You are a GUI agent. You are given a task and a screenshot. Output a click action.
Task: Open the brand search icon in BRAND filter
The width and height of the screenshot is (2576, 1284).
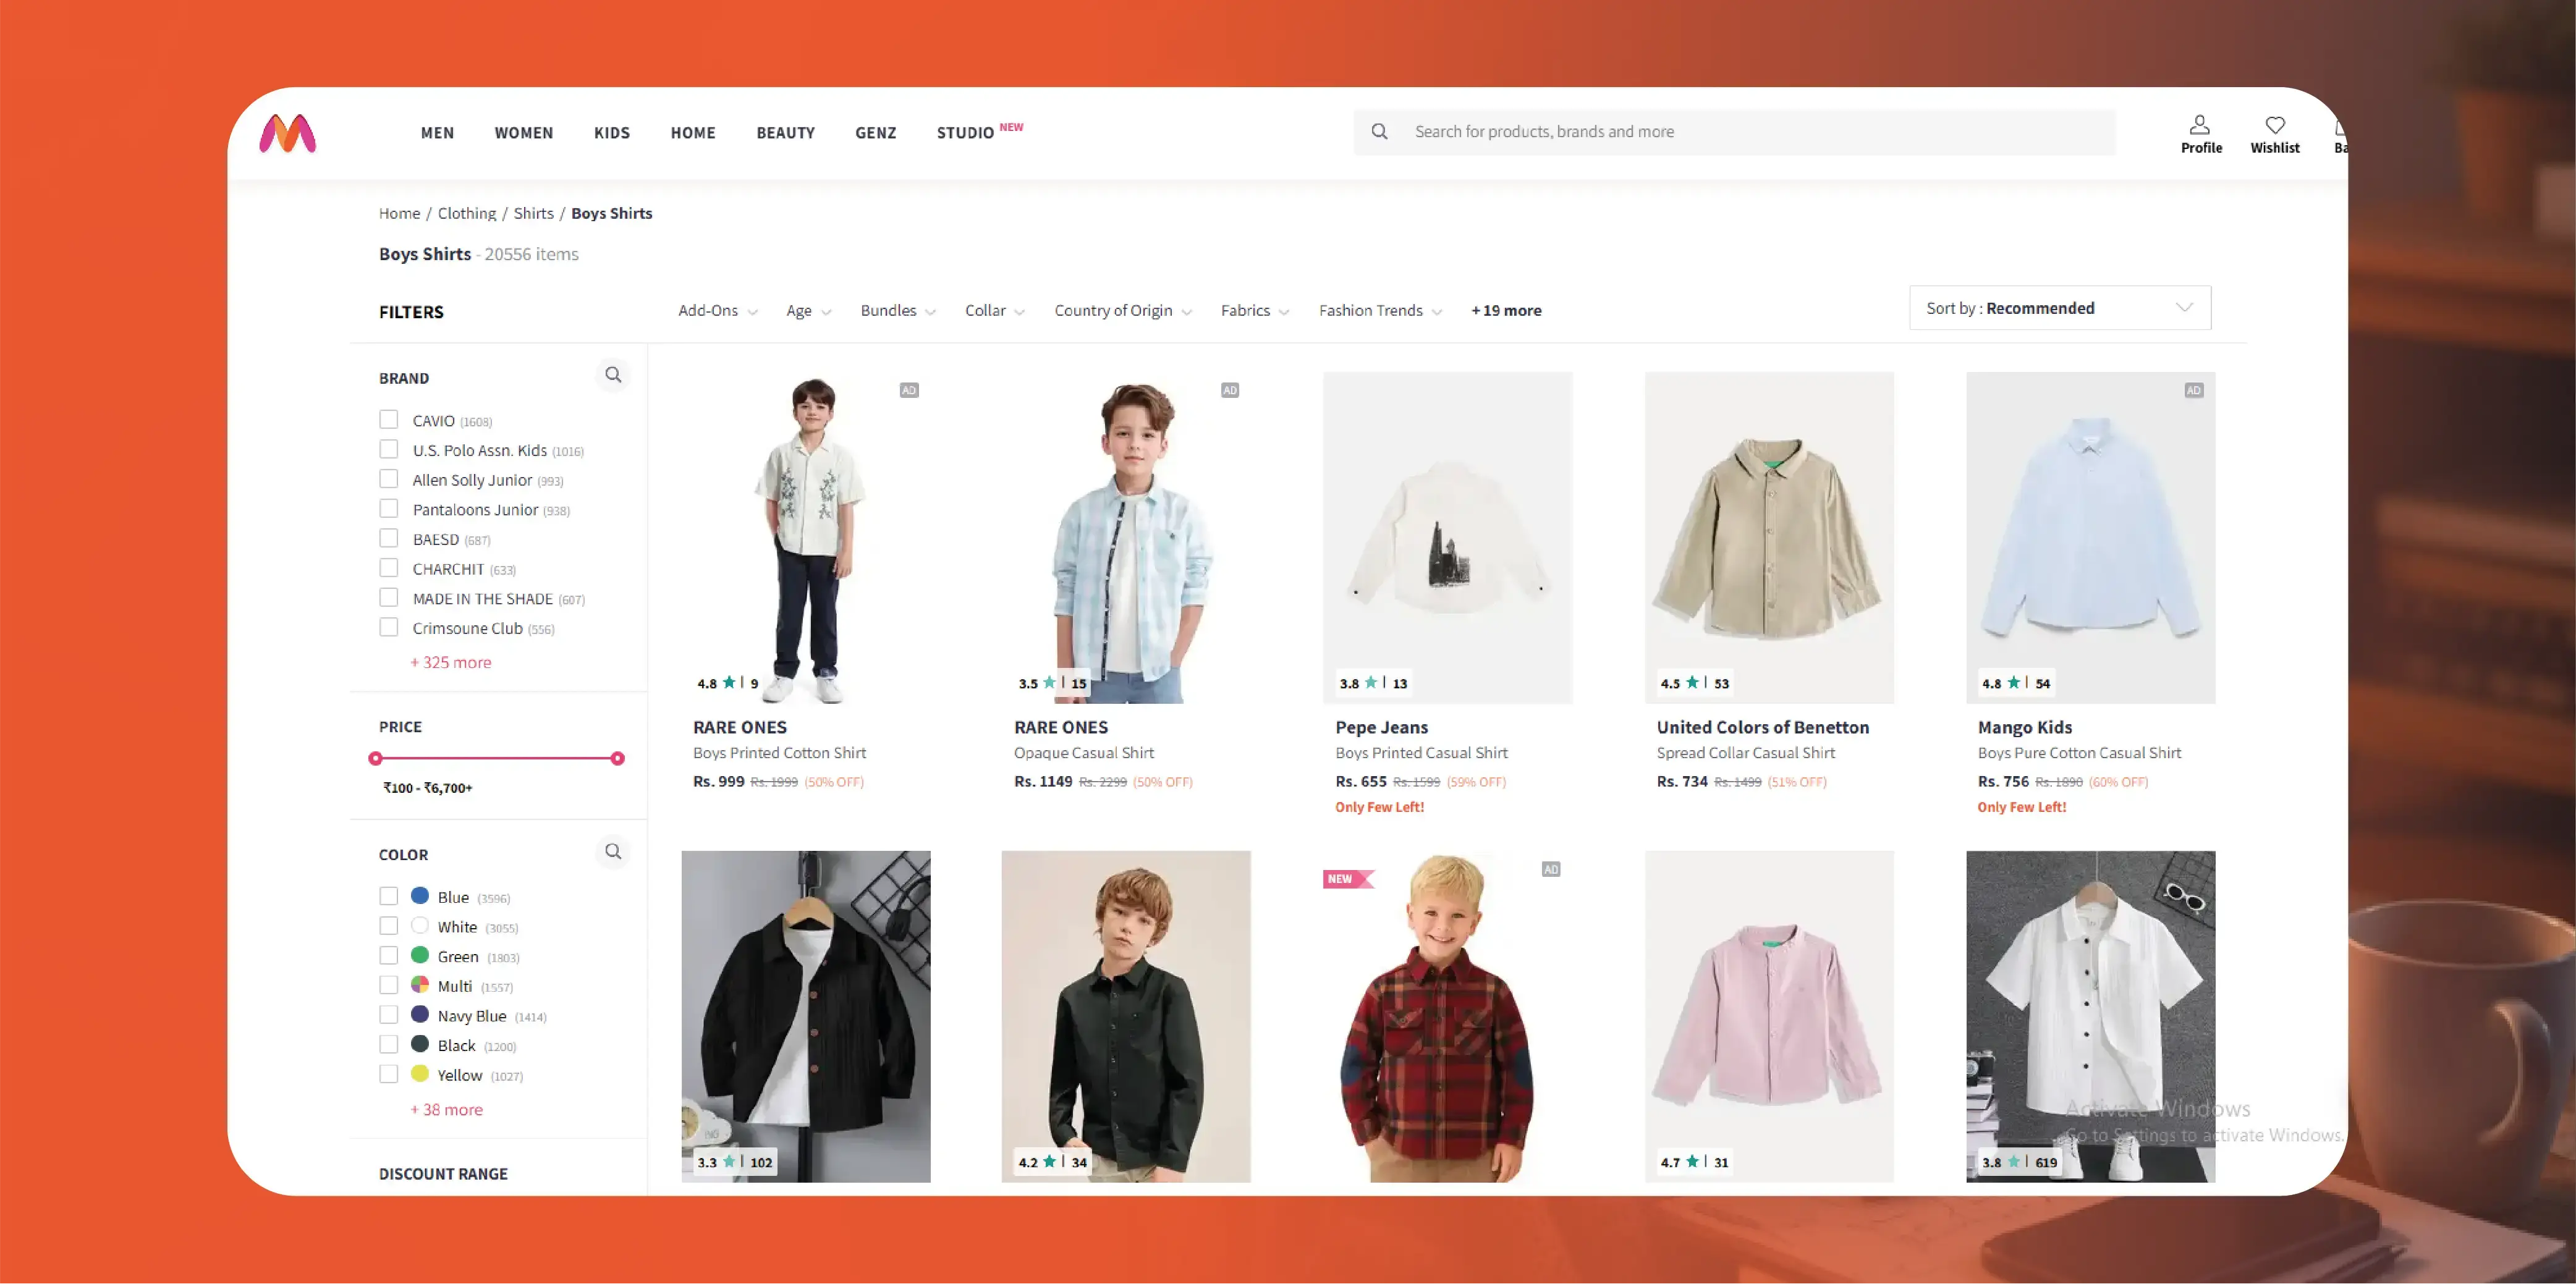tap(613, 375)
